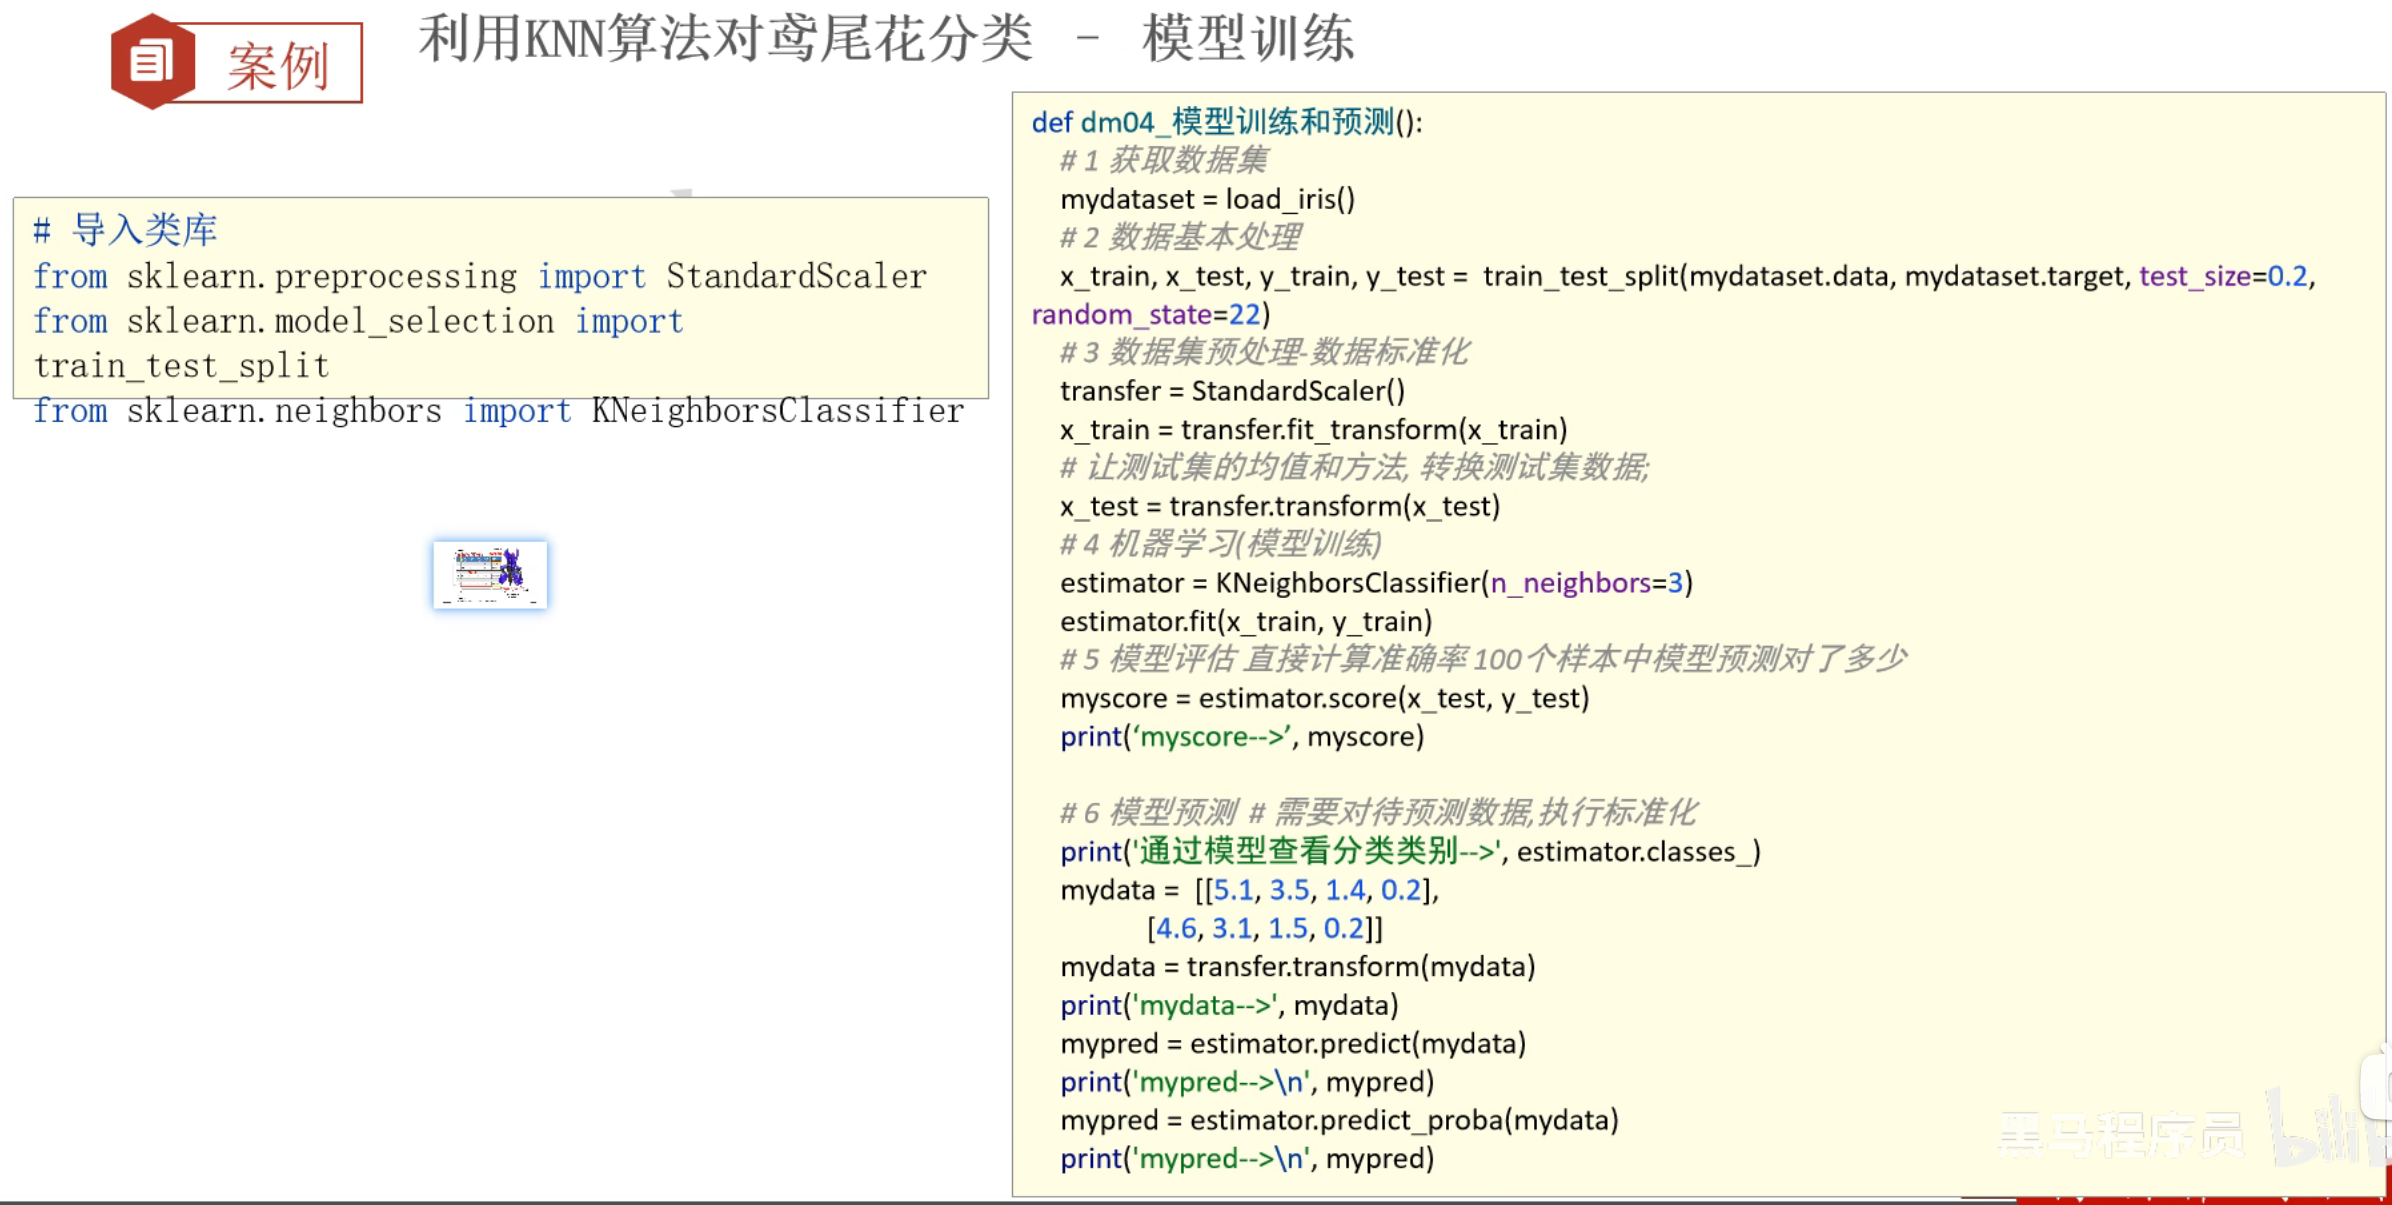2392x1205 pixels.
Task: Click the 导入类库 comment line
Action: pyautogui.click(x=126, y=230)
